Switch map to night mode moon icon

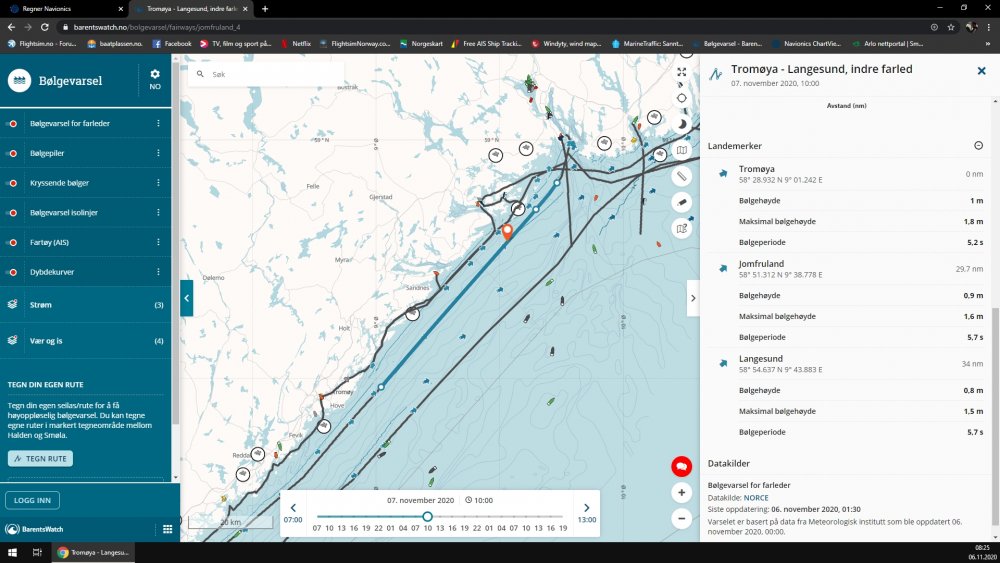click(681, 124)
